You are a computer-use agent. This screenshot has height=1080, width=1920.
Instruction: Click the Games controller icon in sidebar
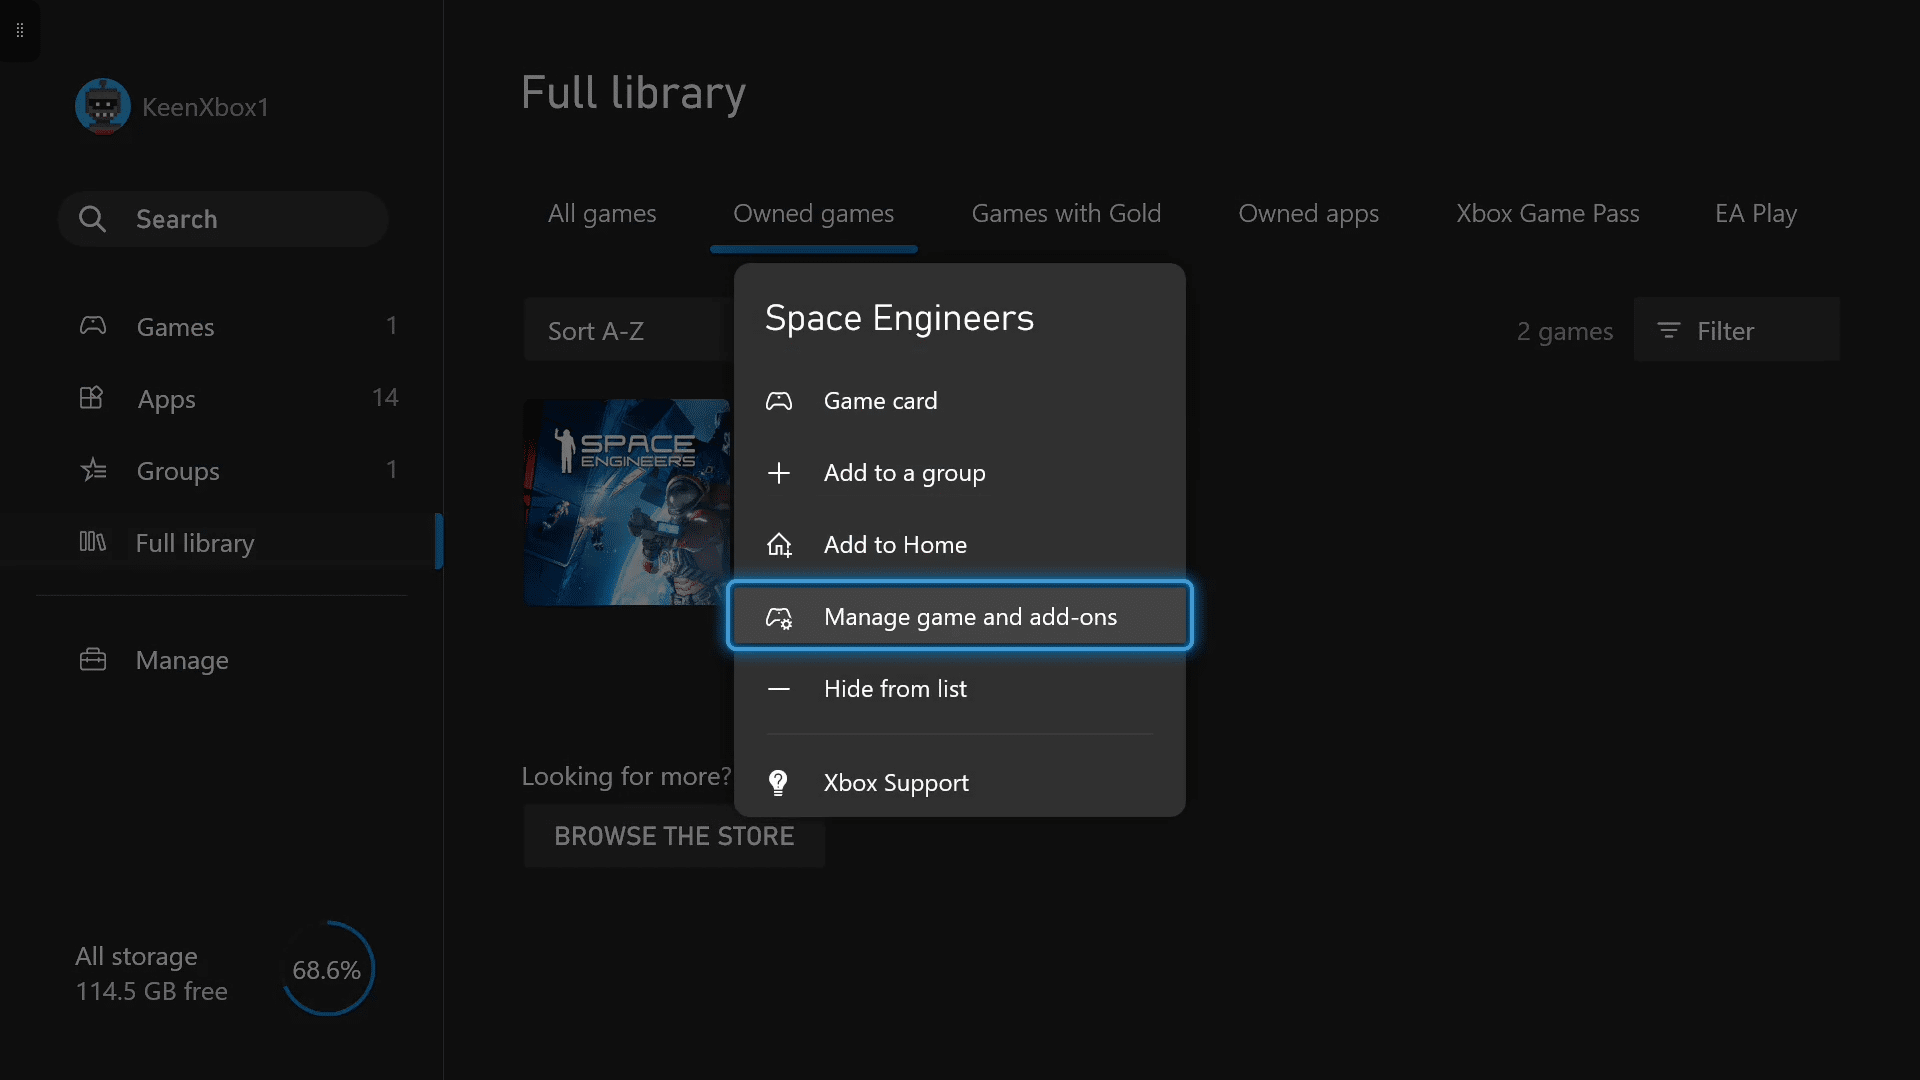click(x=93, y=326)
